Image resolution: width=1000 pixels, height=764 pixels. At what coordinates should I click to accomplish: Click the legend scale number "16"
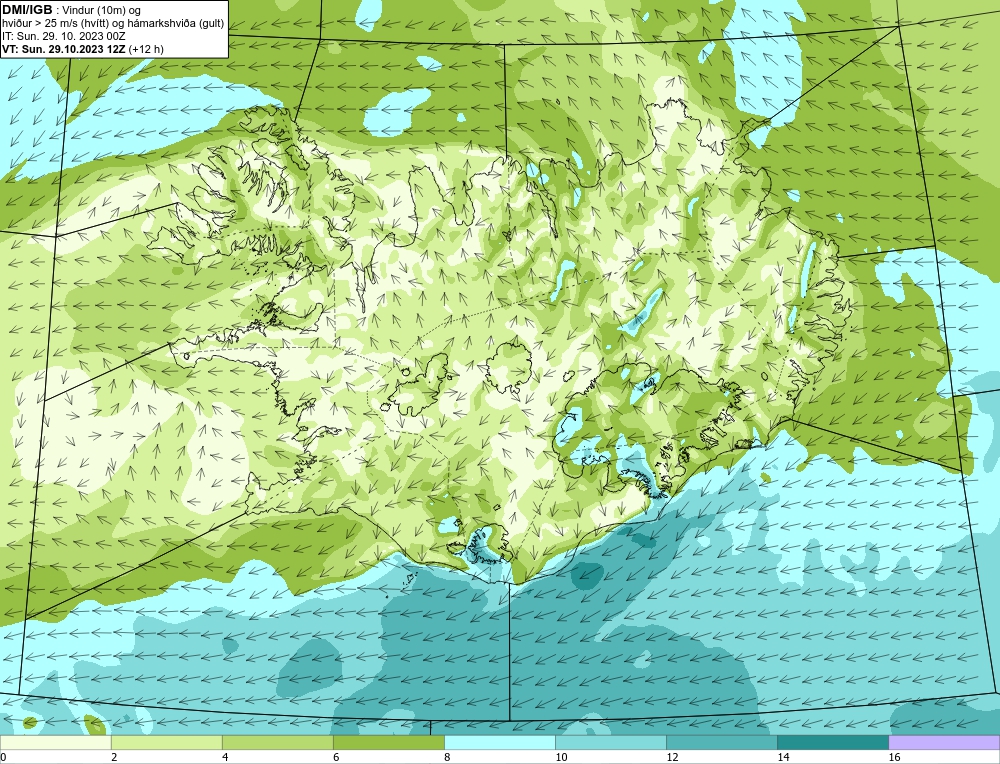(x=894, y=757)
